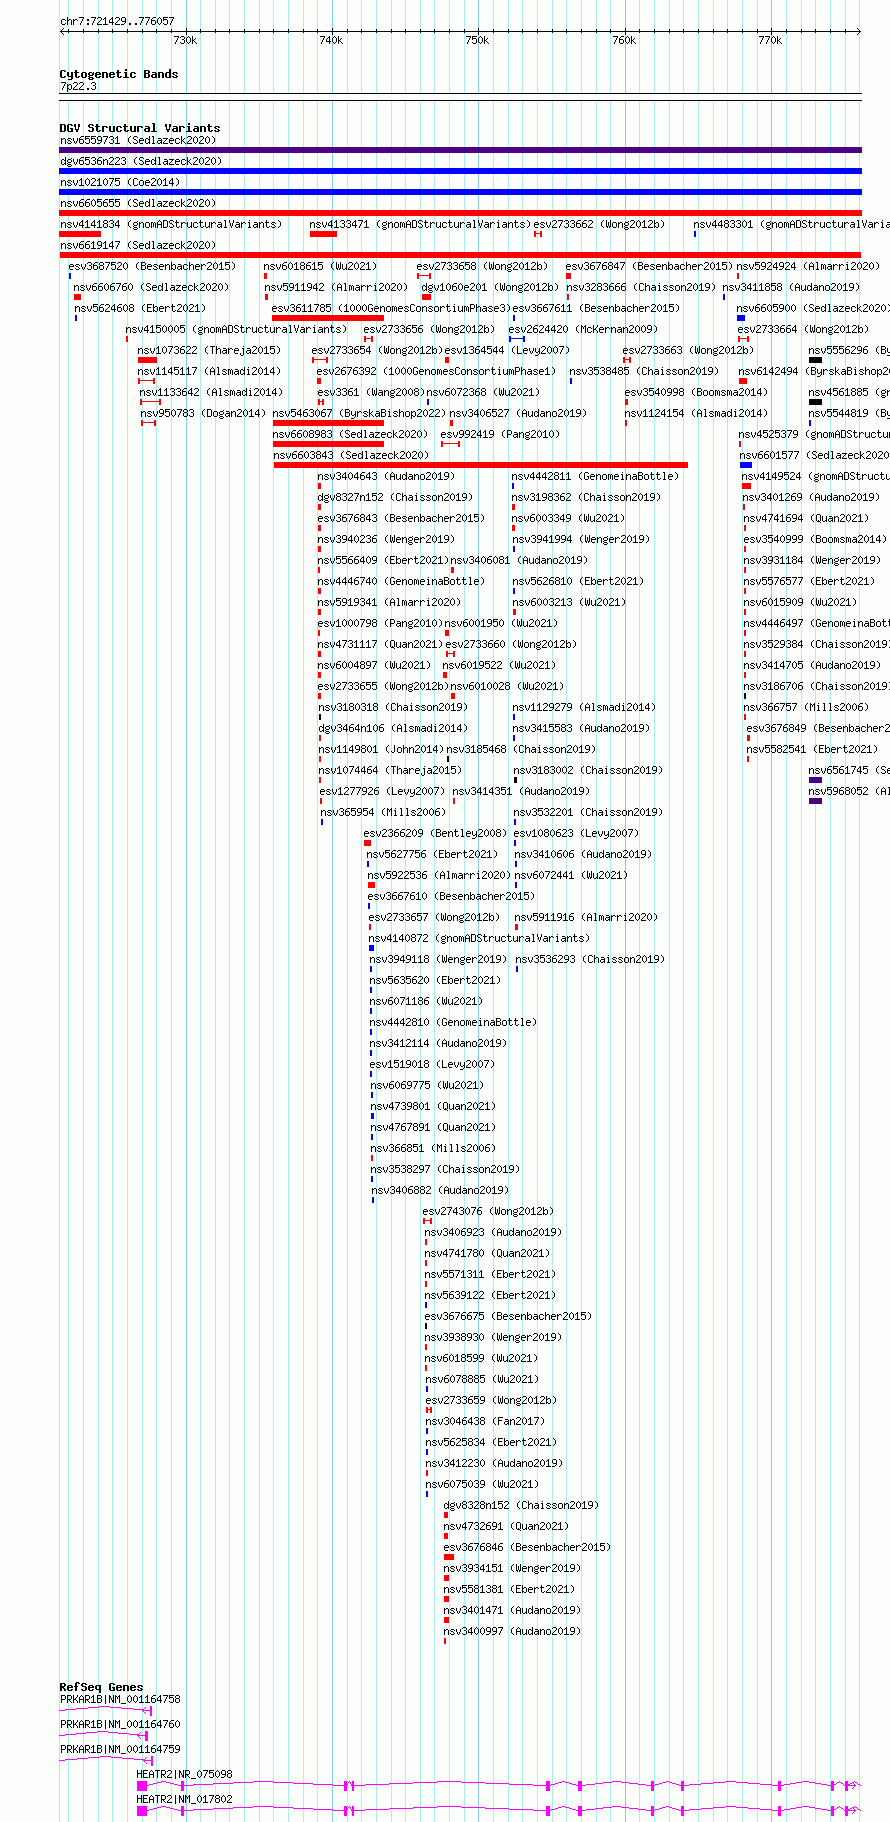Click esv2733658 (Wong2012b) label

point(482,266)
